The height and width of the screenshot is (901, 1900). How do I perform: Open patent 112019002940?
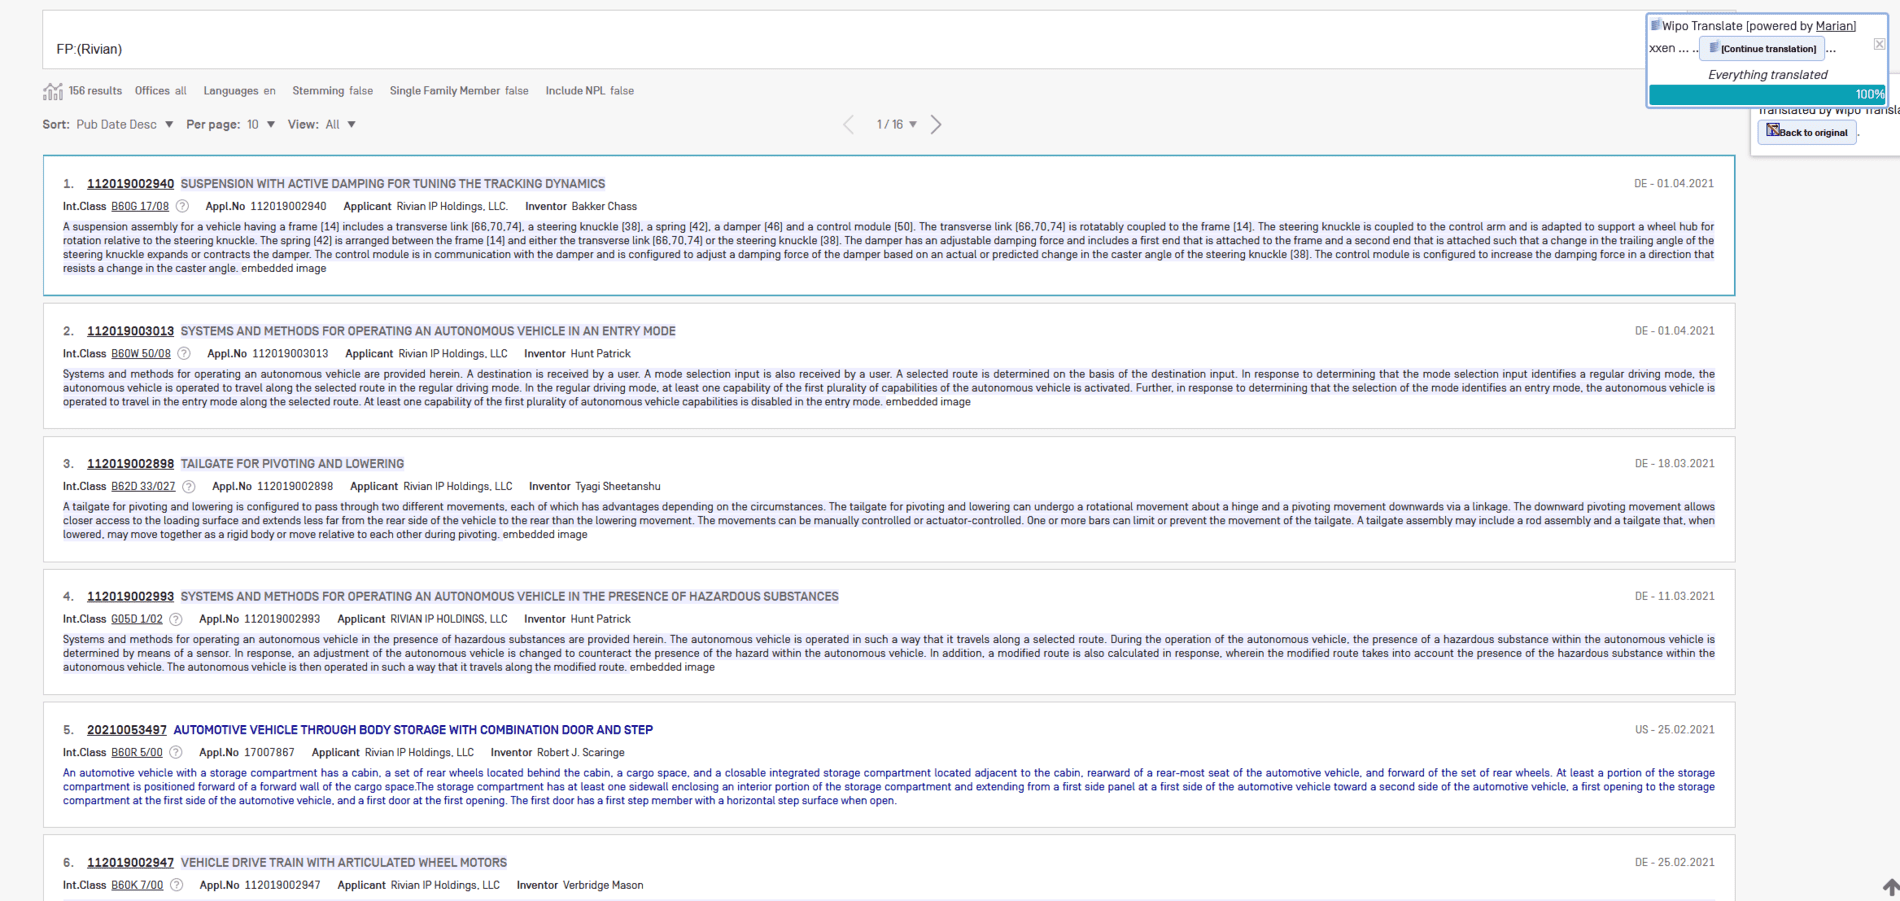tap(130, 184)
